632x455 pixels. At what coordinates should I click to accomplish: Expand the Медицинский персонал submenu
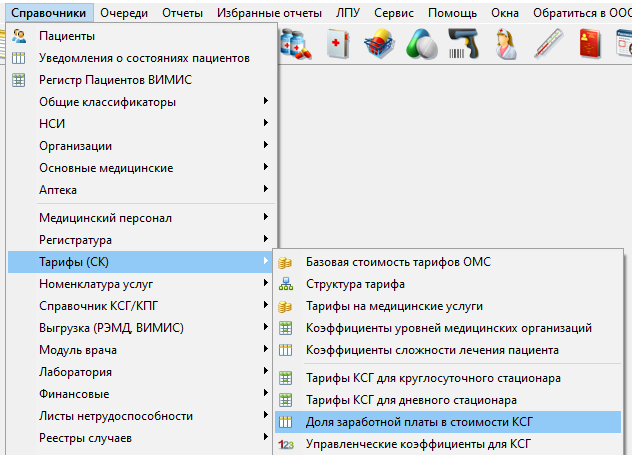(x=105, y=217)
